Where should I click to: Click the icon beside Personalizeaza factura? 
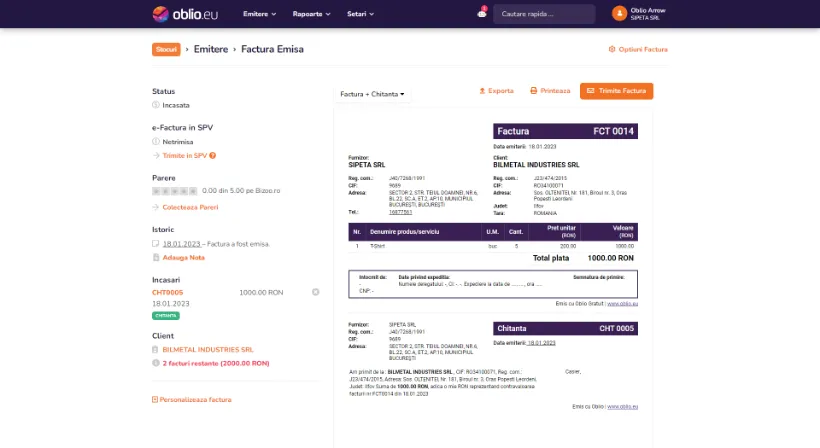coord(155,400)
